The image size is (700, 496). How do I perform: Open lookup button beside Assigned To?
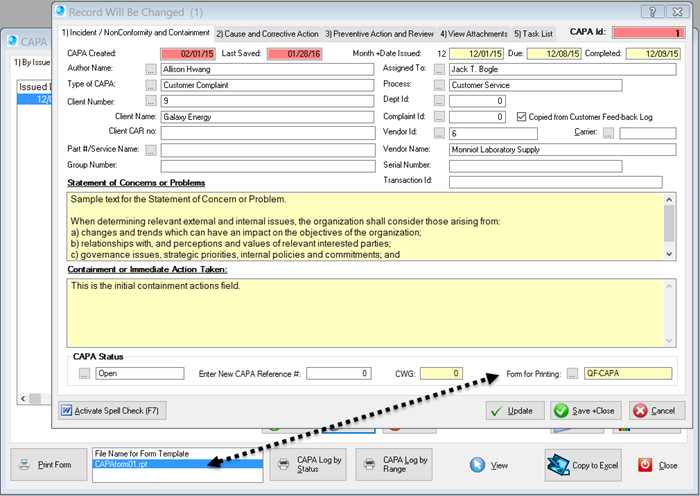(438, 69)
